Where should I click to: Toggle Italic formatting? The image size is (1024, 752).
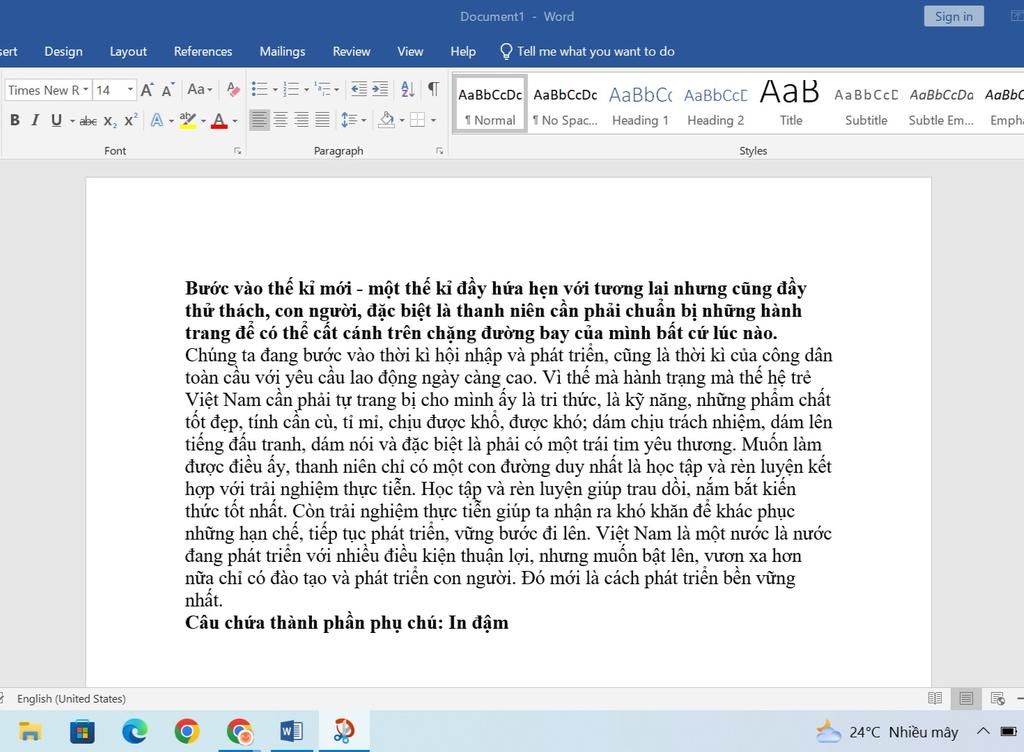tap(35, 120)
